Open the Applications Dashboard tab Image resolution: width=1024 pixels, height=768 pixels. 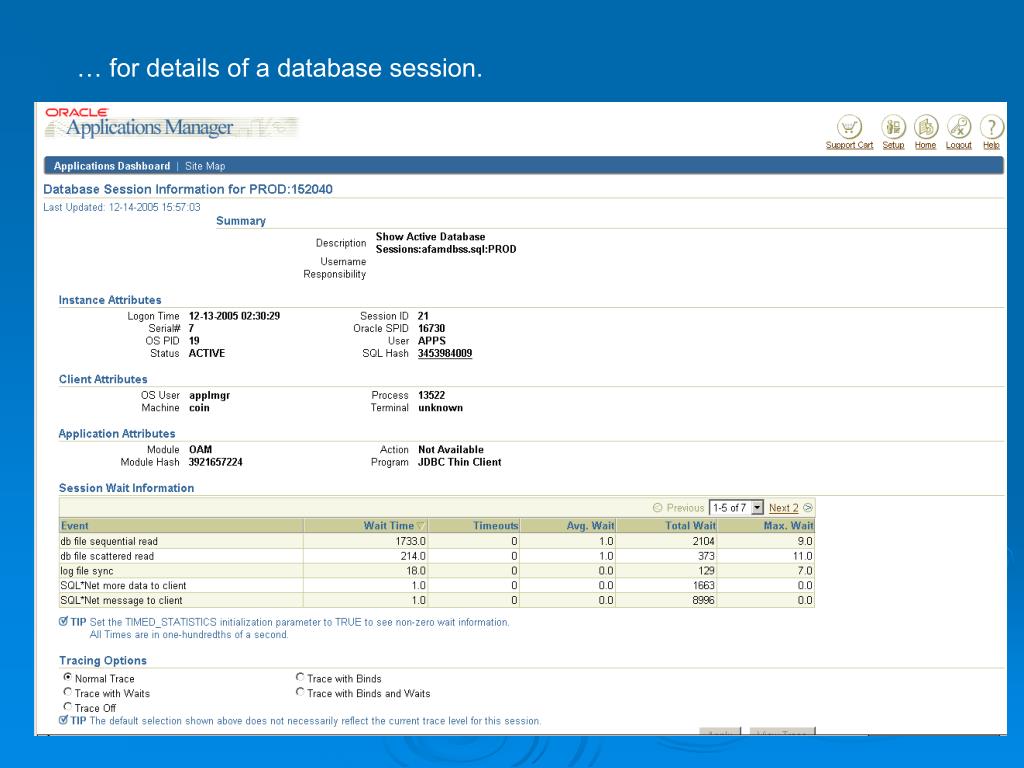(x=112, y=166)
